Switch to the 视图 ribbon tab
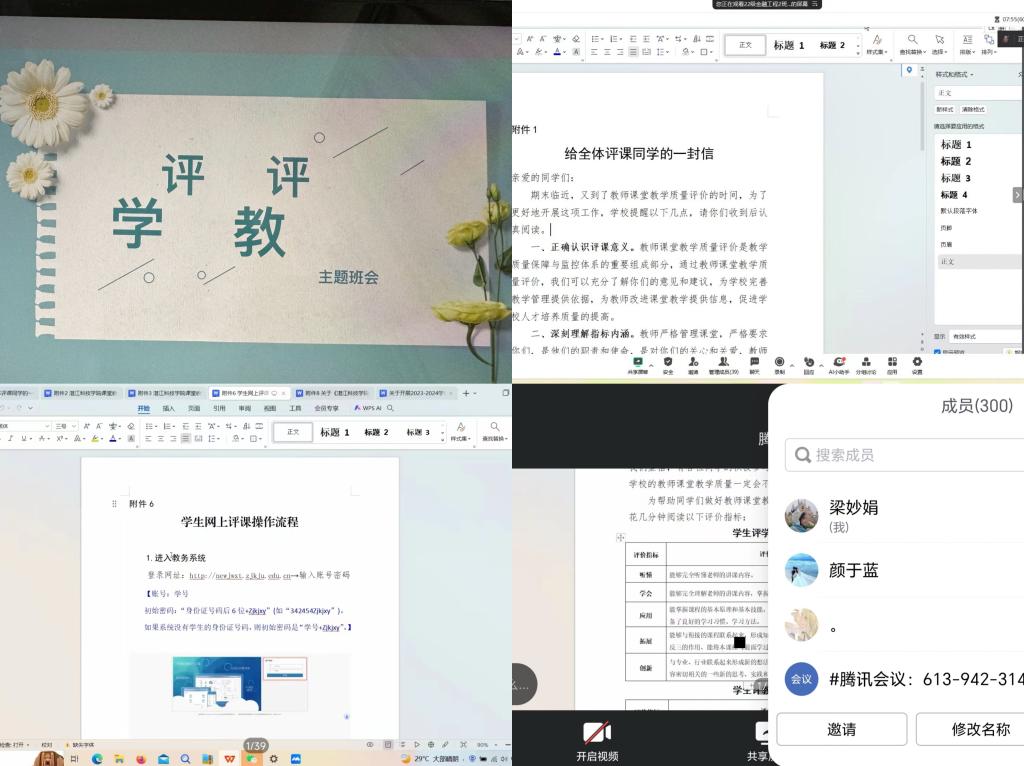The image size is (1024, 766). tap(270, 408)
